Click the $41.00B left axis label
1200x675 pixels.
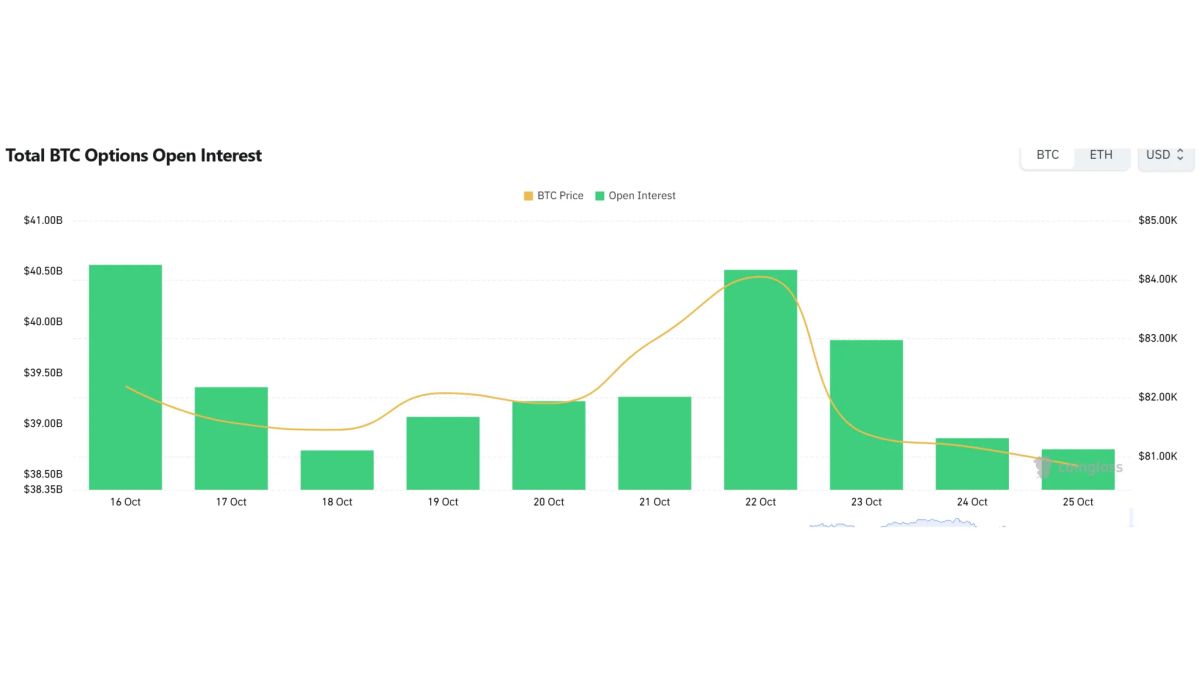pos(43,220)
